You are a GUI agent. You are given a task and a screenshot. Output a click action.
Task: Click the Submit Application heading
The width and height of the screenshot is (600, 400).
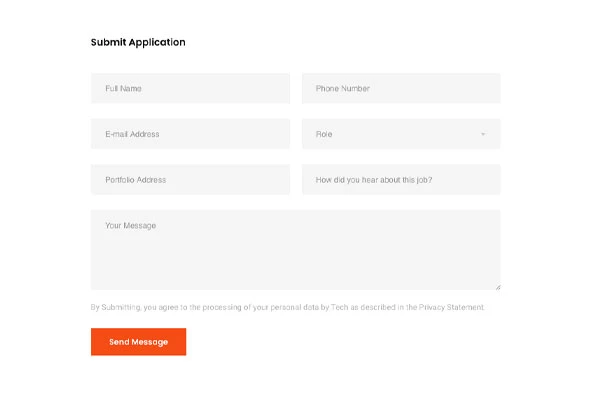[138, 42]
